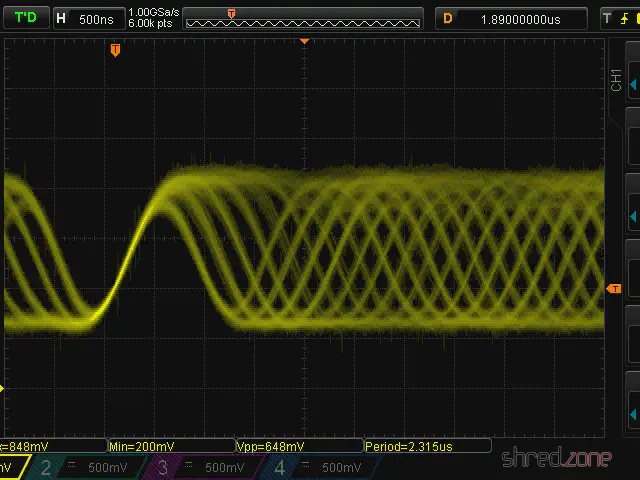Click the trigger level T marker on right edge
Screen dimensions: 640x480
click(613, 288)
